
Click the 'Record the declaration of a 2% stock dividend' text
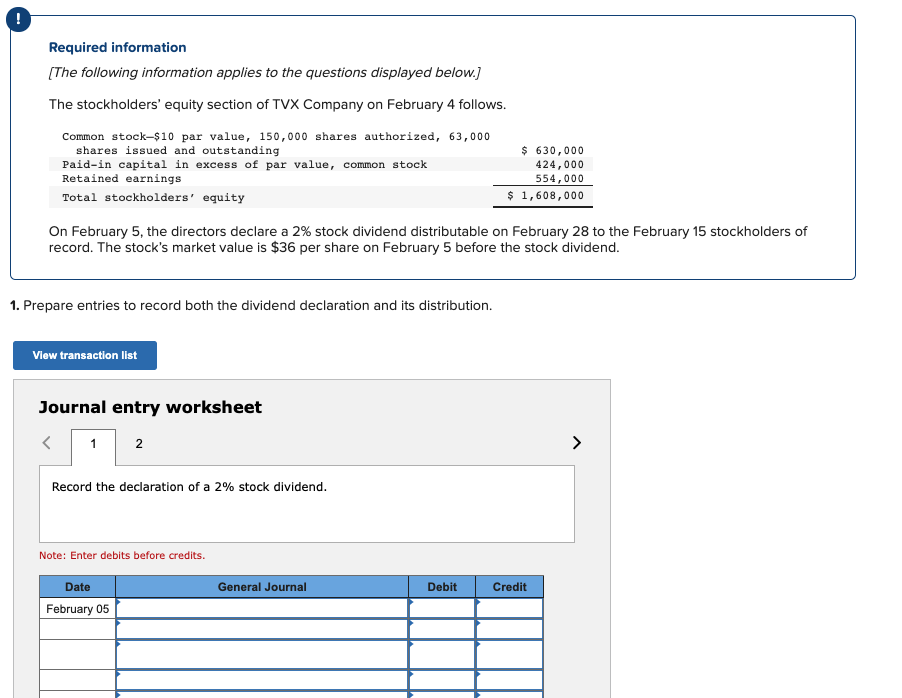click(x=189, y=487)
